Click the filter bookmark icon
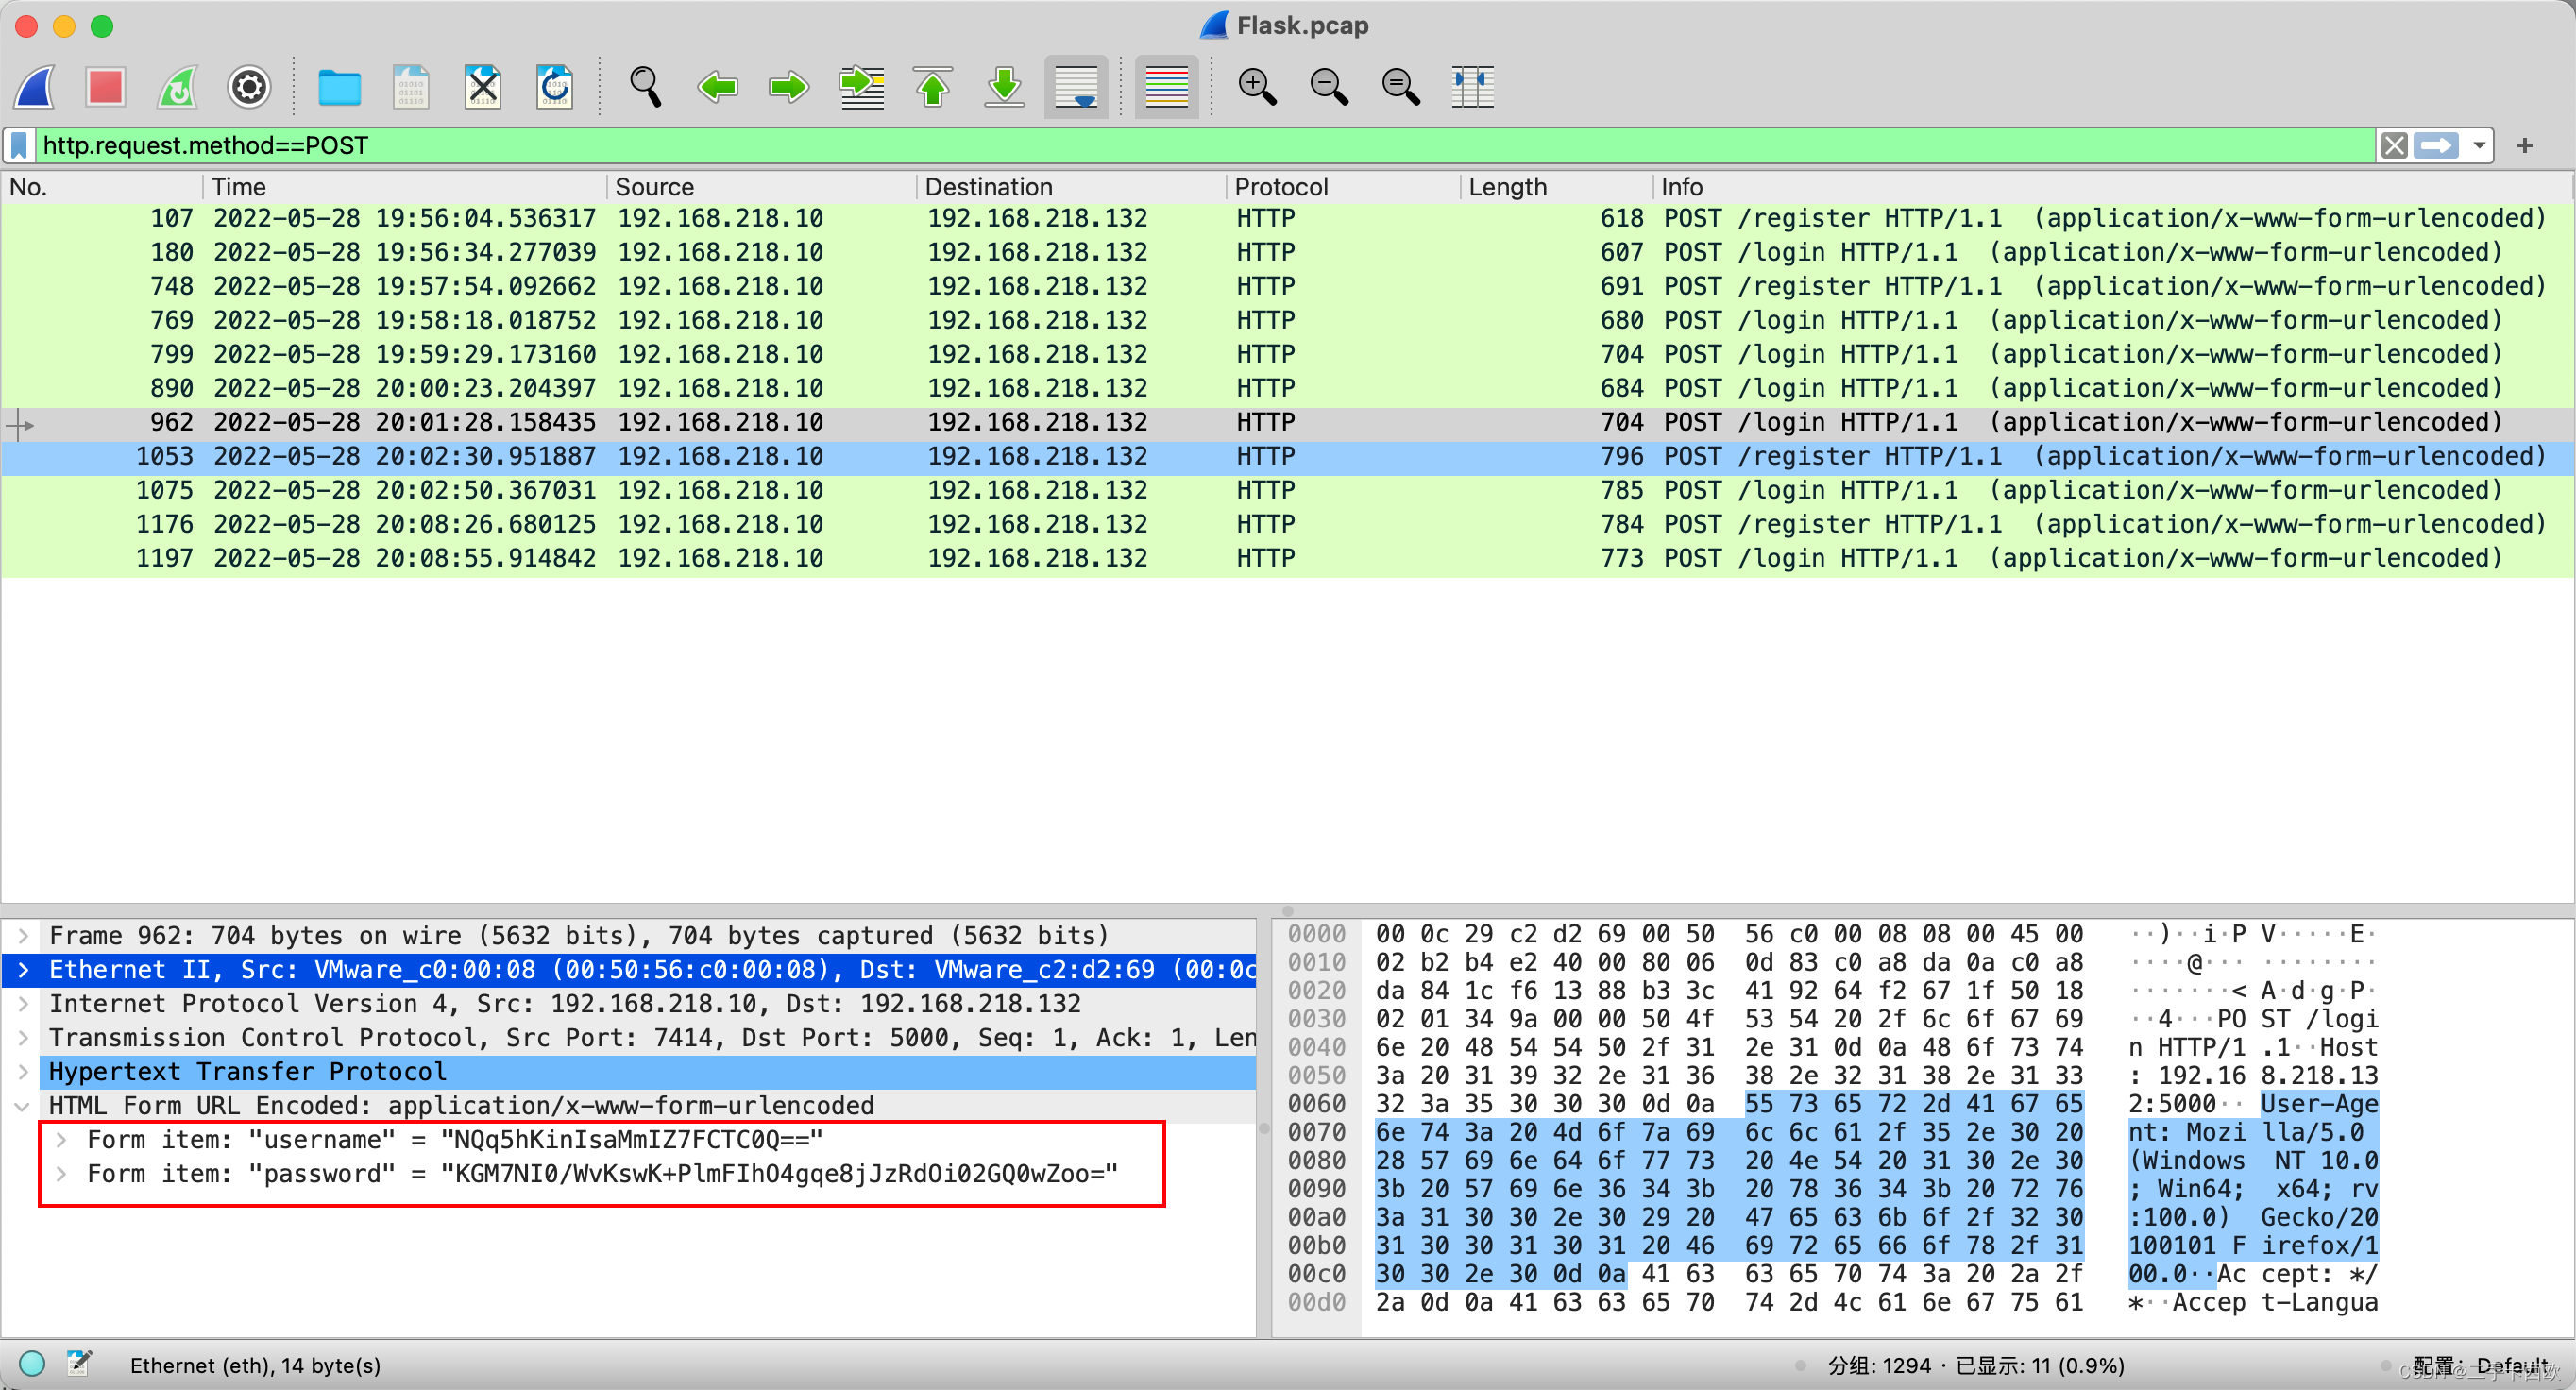This screenshot has width=2576, height=1390. (x=19, y=146)
